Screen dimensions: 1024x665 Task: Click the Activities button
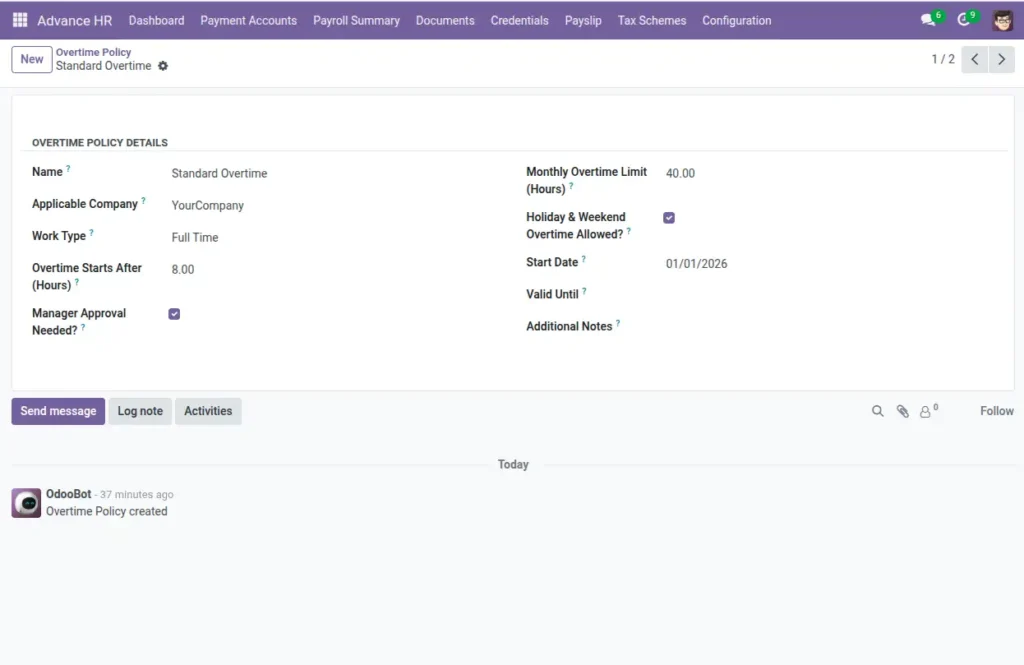pyautogui.click(x=208, y=411)
